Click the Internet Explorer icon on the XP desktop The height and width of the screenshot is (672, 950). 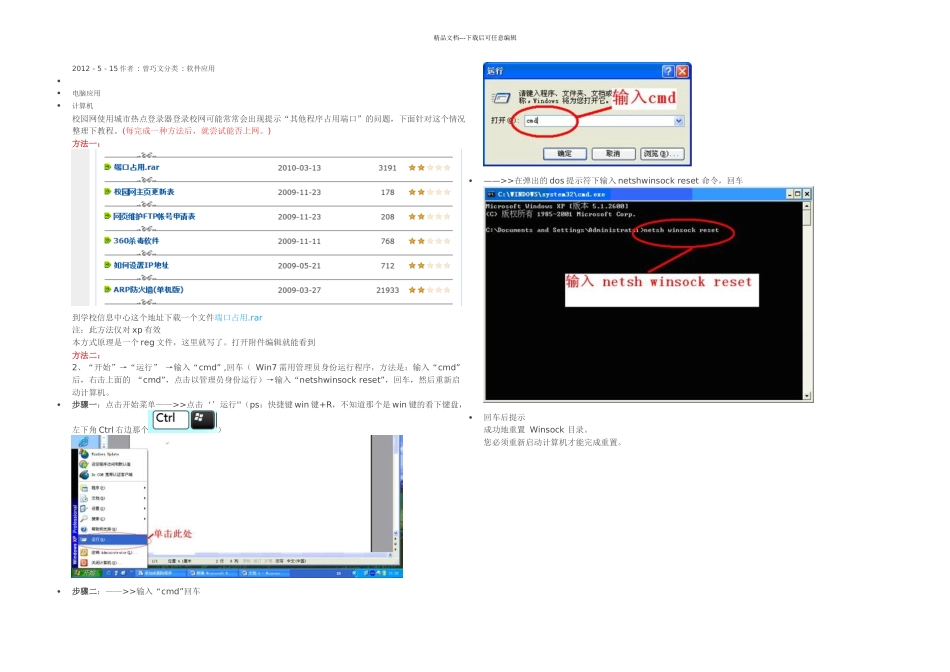tap(84, 442)
